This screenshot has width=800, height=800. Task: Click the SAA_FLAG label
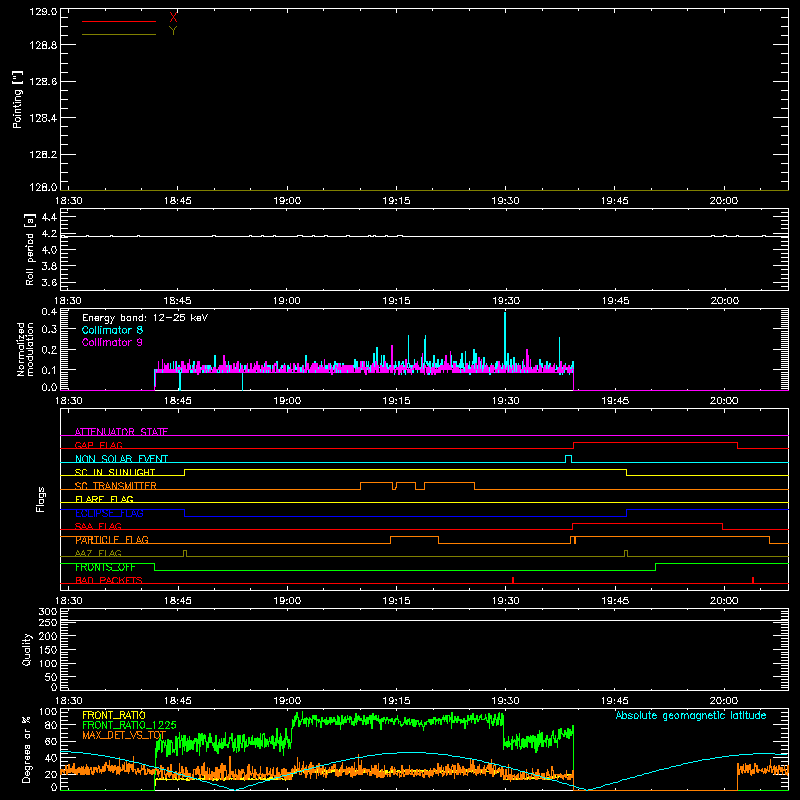click(98, 526)
